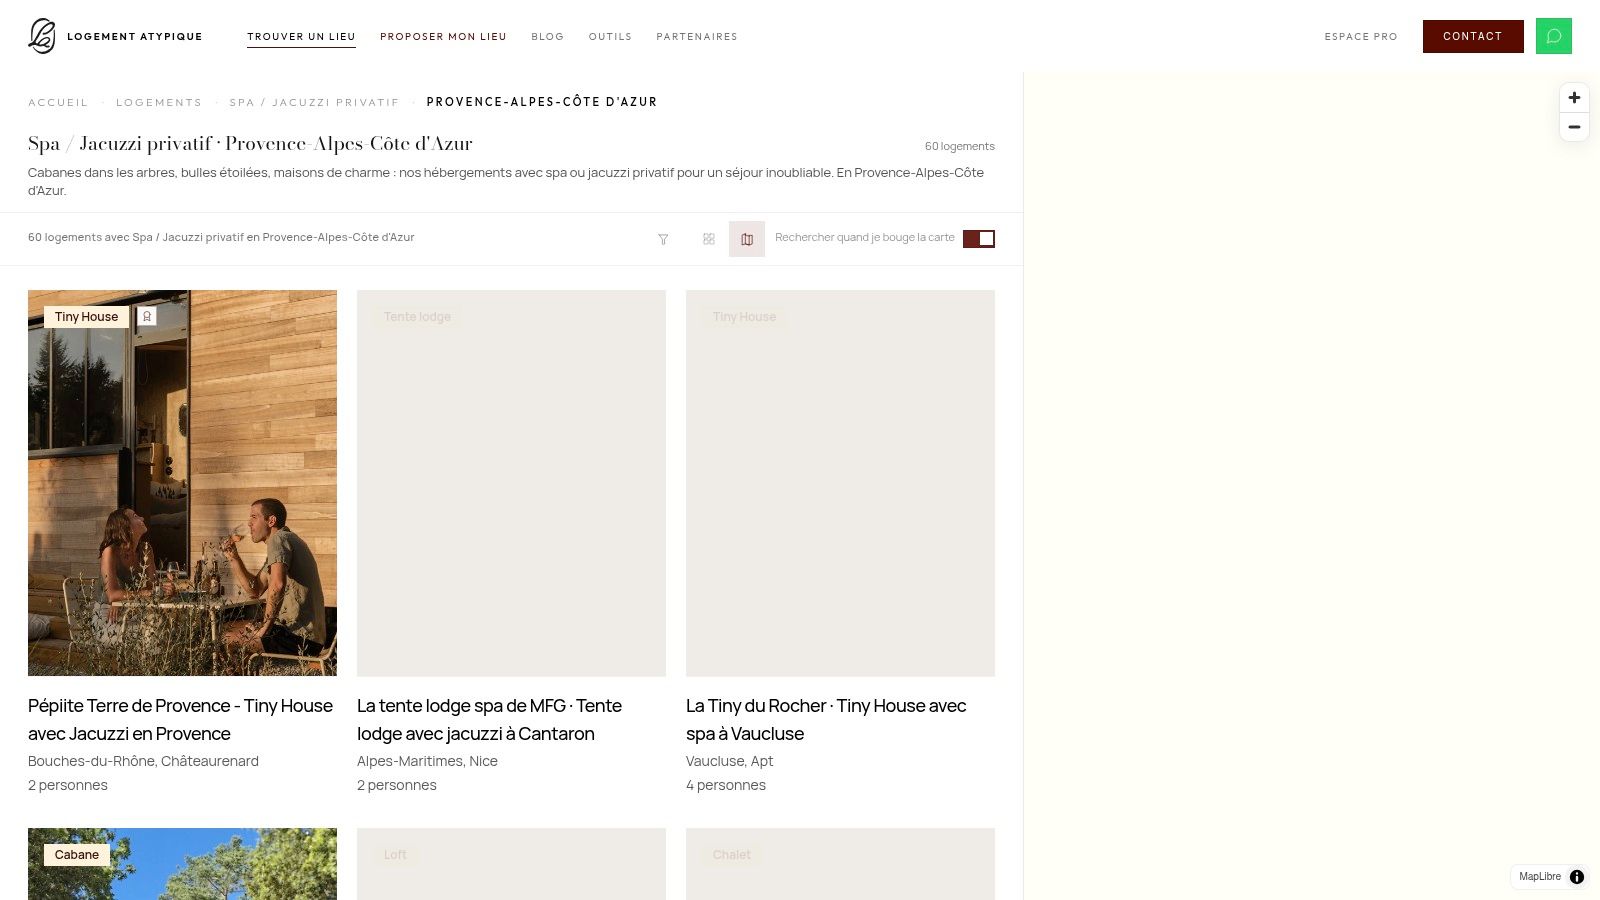
Task: Click the MapLibre attribution link
Action: point(1540,877)
